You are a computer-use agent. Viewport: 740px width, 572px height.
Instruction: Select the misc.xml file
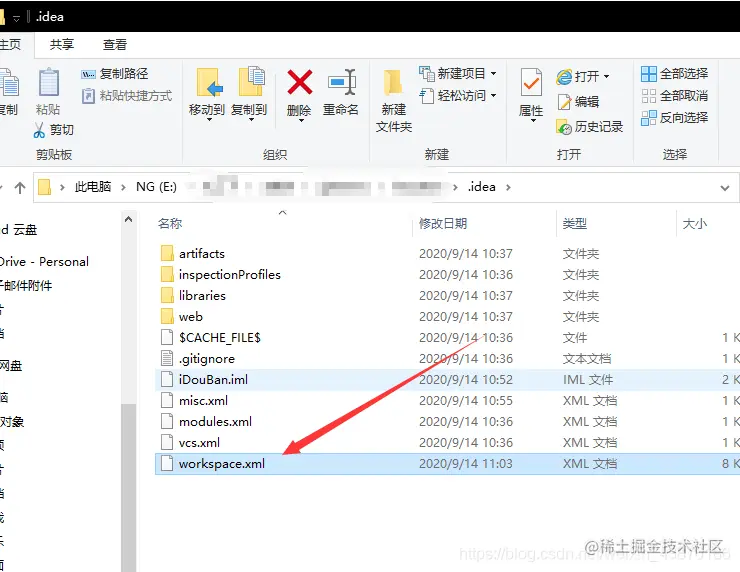tap(203, 401)
